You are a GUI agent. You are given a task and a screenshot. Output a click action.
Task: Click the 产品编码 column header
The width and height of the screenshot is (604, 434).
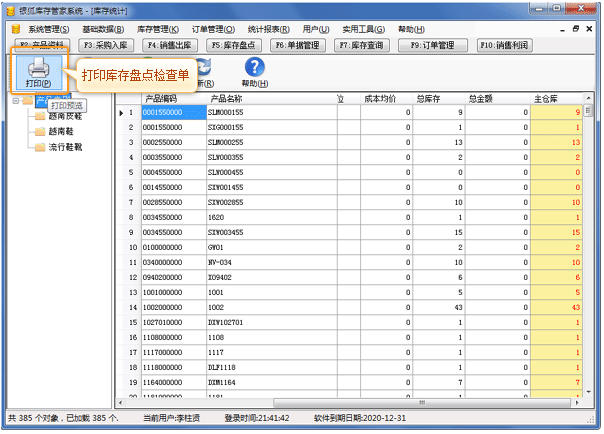pos(160,99)
